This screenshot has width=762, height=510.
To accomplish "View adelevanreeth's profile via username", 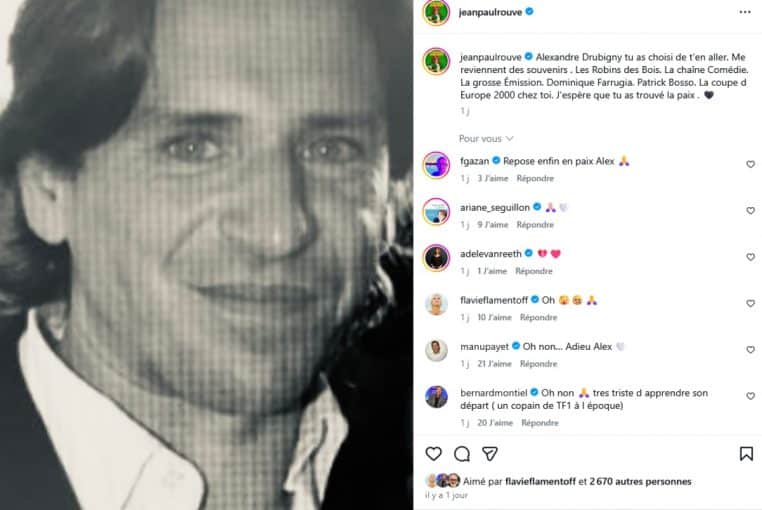I will [x=493, y=253].
